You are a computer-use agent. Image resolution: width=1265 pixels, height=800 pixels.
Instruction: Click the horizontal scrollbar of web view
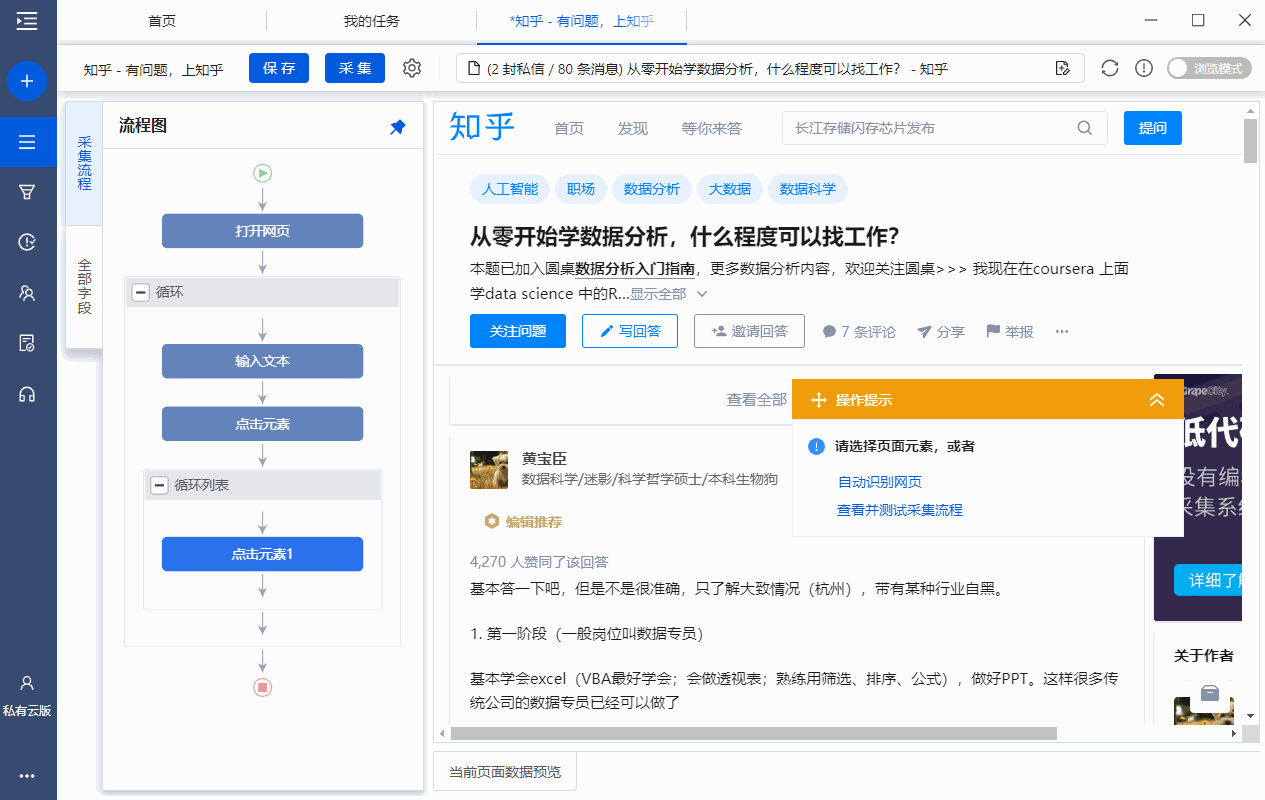pos(753,733)
